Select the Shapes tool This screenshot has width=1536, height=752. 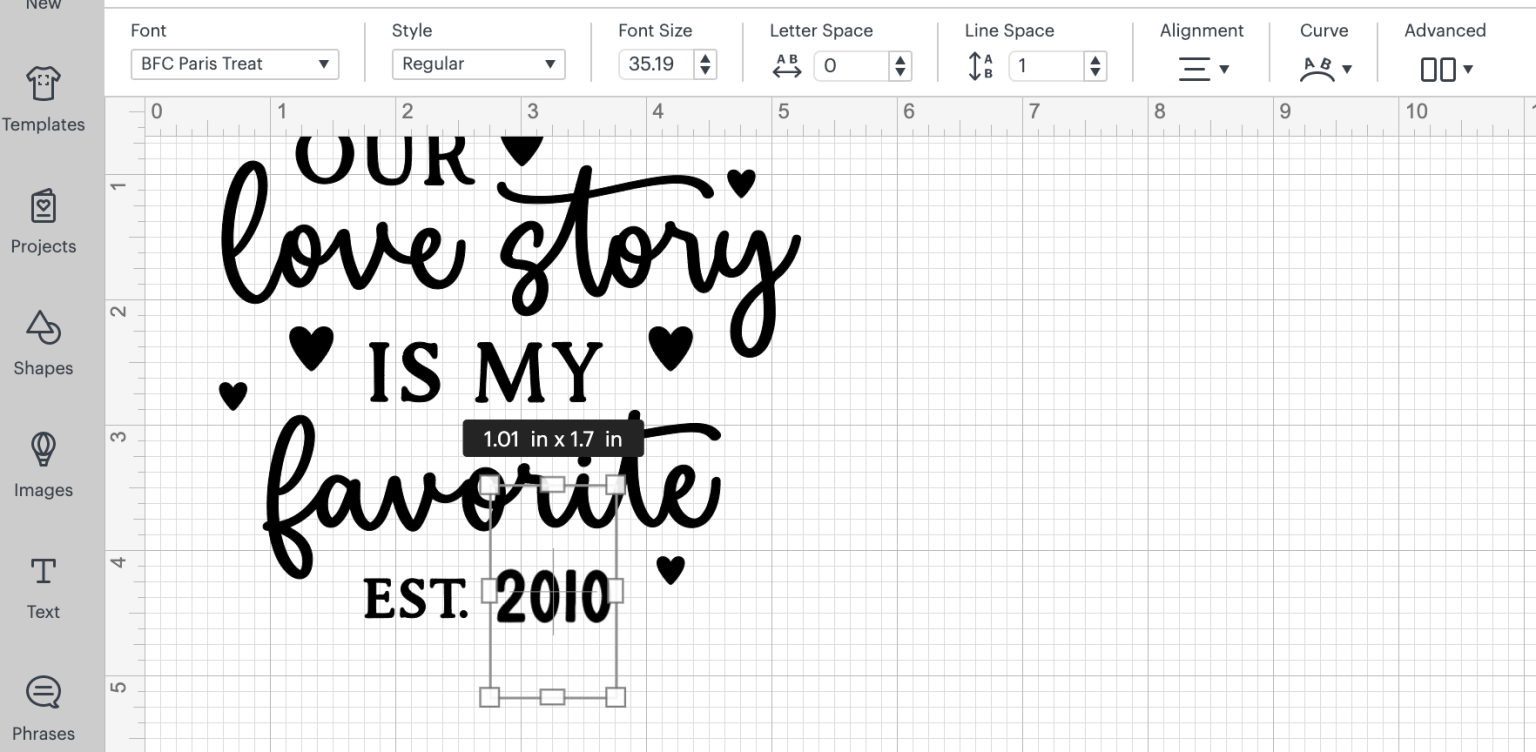[43, 344]
